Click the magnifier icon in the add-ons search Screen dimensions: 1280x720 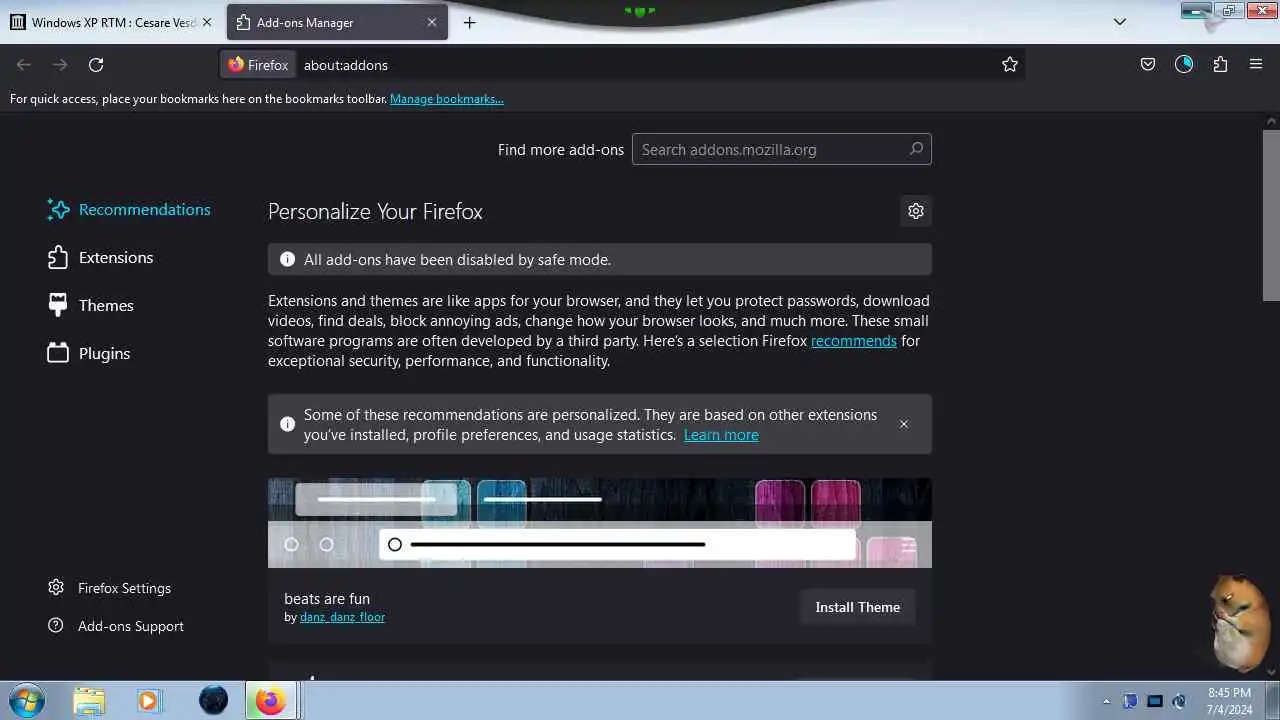coord(916,149)
